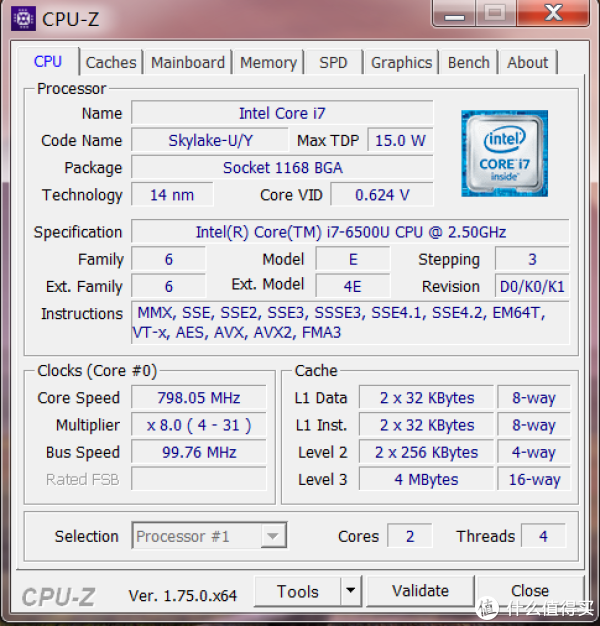Click the empty Rated FSB field

pyautogui.click(x=199, y=479)
